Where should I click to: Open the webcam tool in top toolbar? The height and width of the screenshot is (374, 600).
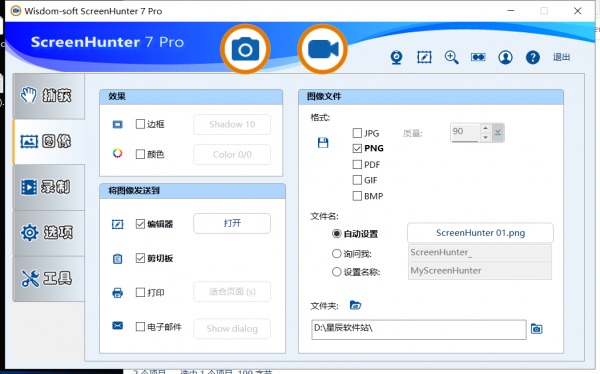[x=396, y=57]
